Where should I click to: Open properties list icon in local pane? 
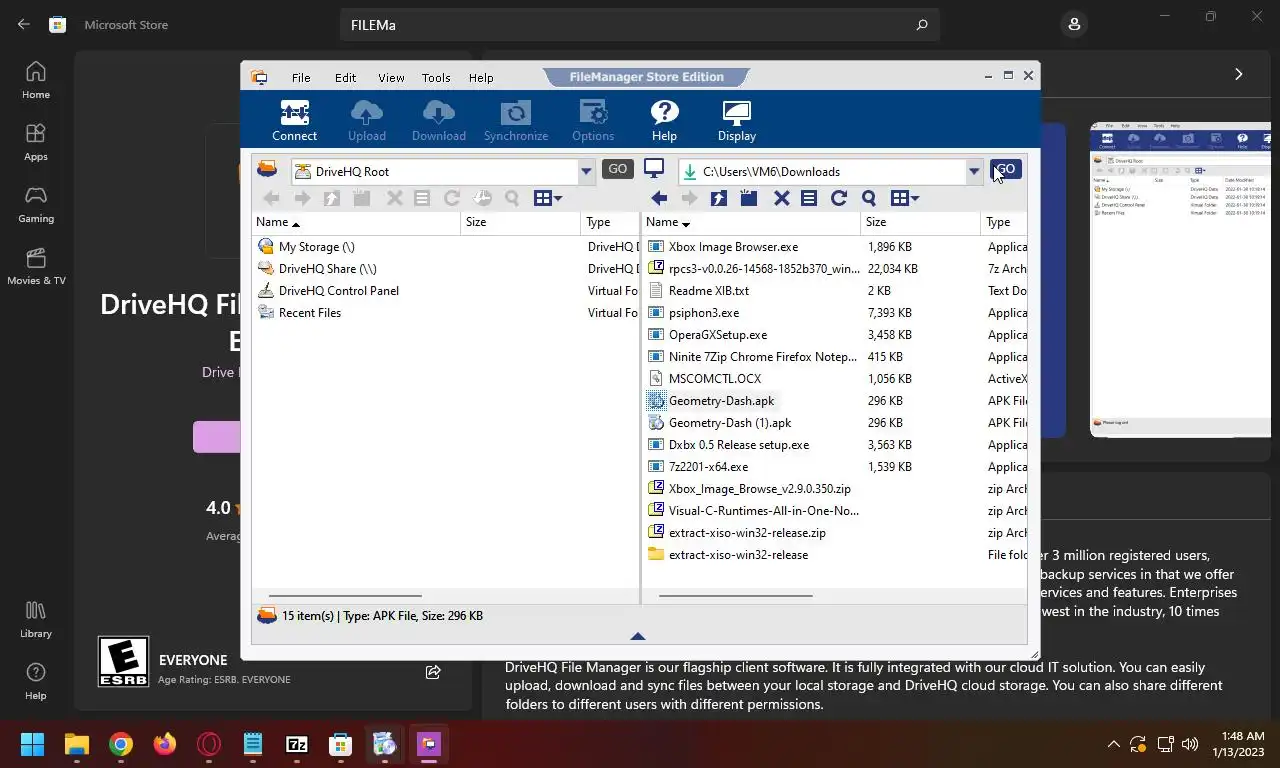(x=809, y=198)
